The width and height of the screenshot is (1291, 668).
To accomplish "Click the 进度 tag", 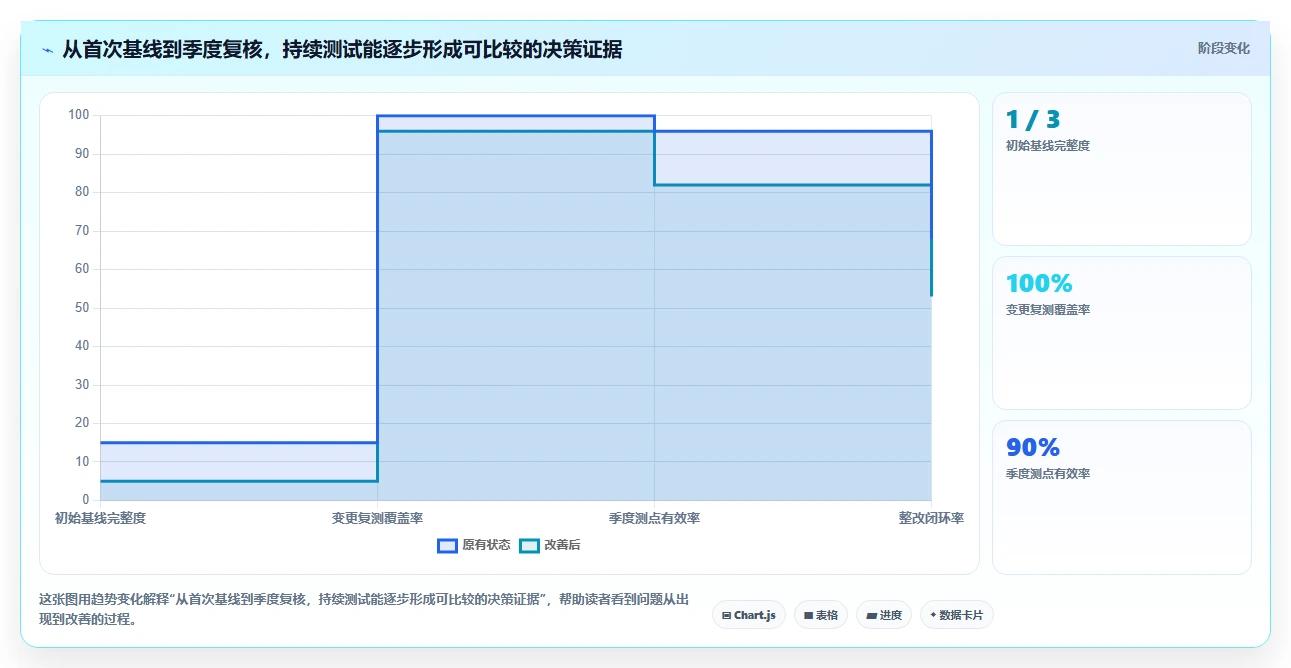I will [884, 615].
